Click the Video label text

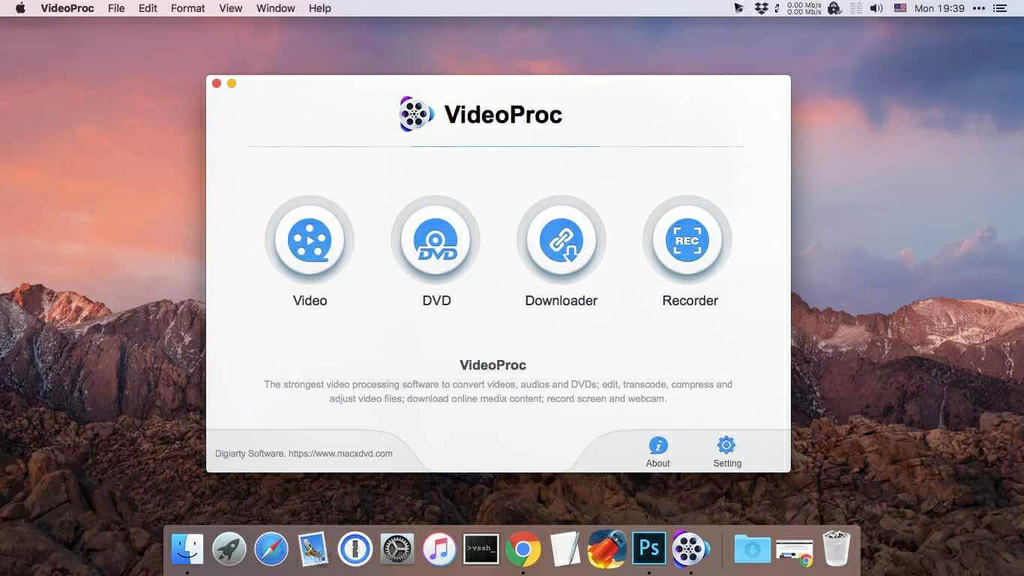[x=310, y=300]
